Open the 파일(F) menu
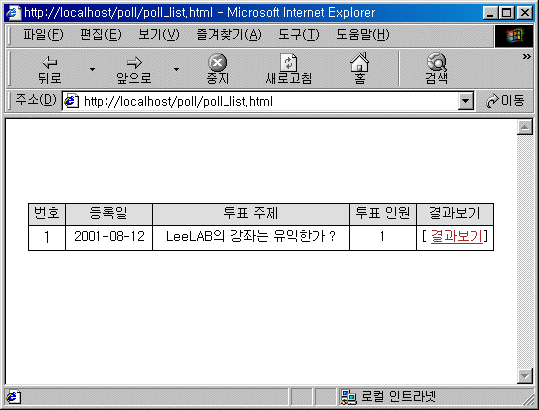 43,35
